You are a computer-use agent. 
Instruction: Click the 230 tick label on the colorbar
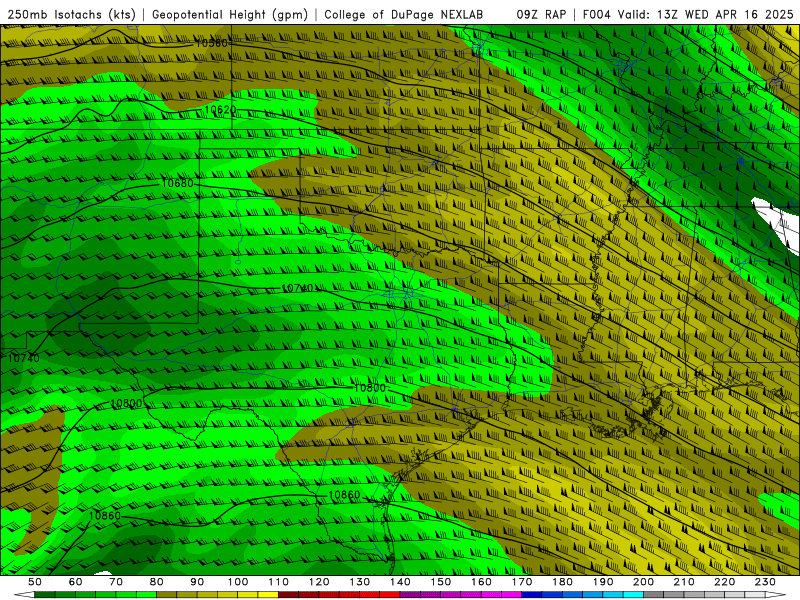[x=765, y=582]
